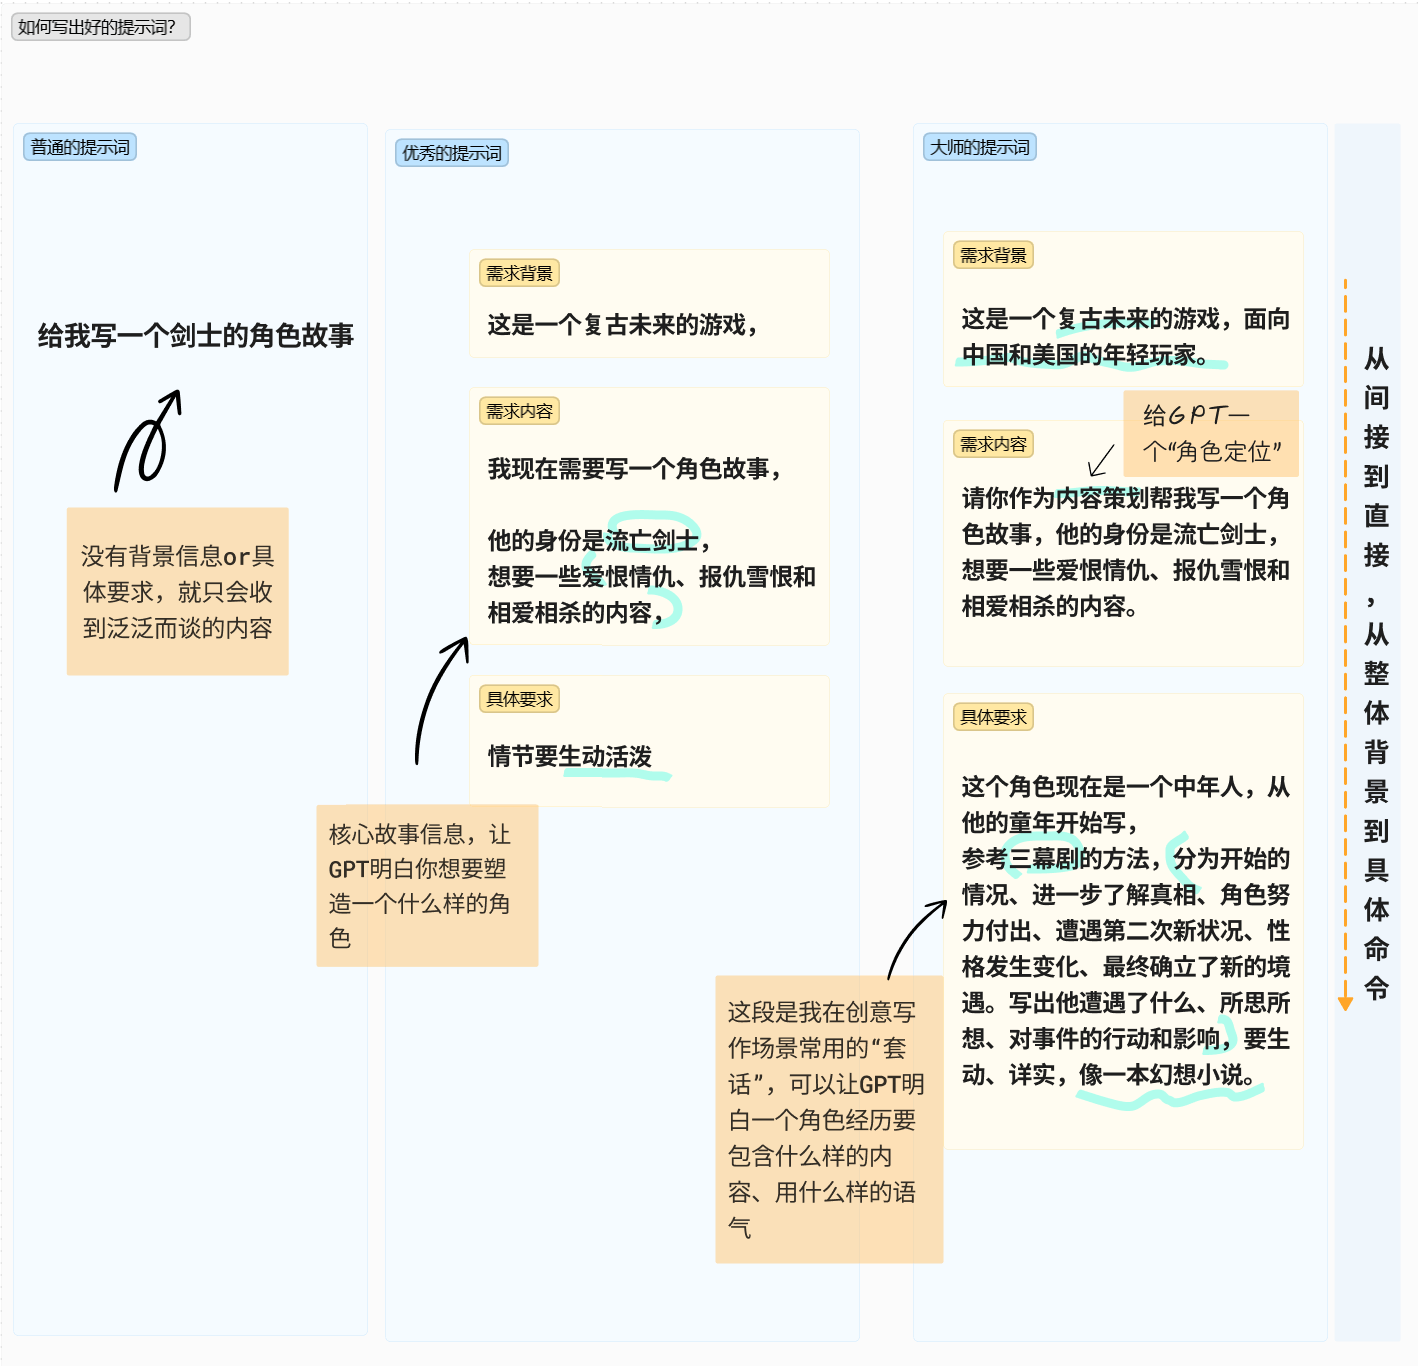Select the sticky note 没有背景信息or具体要求
1418x1366 pixels.
[x=178, y=591]
